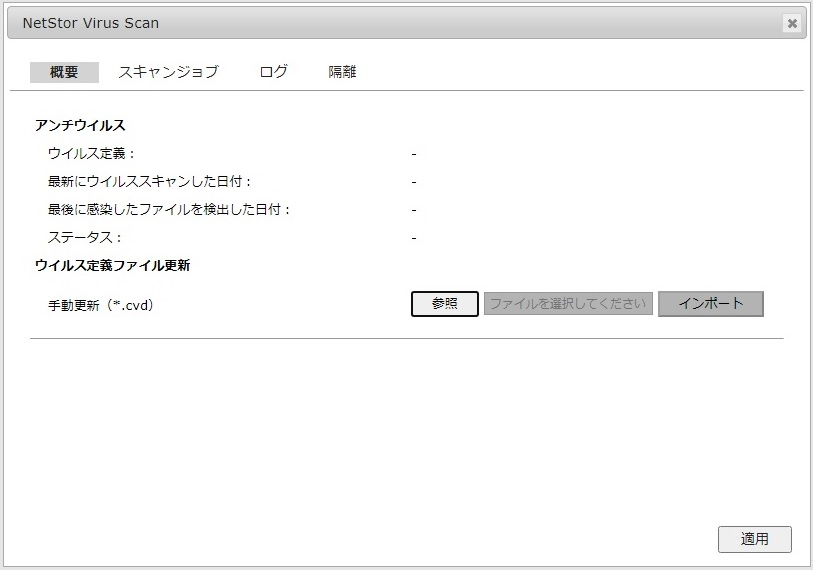
Task: Click the ウイルス定義ファイル更新 heading
Action: click(x=113, y=266)
